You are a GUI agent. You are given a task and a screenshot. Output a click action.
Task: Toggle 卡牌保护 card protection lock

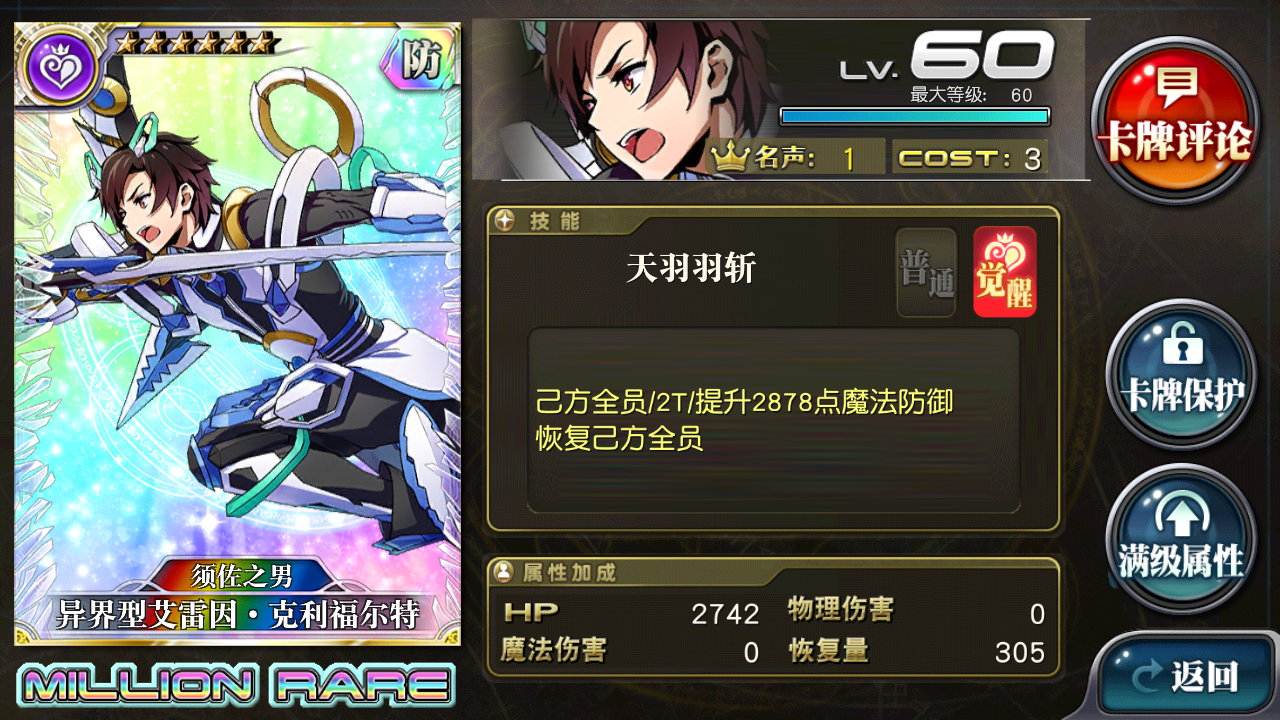pos(1180,373)
